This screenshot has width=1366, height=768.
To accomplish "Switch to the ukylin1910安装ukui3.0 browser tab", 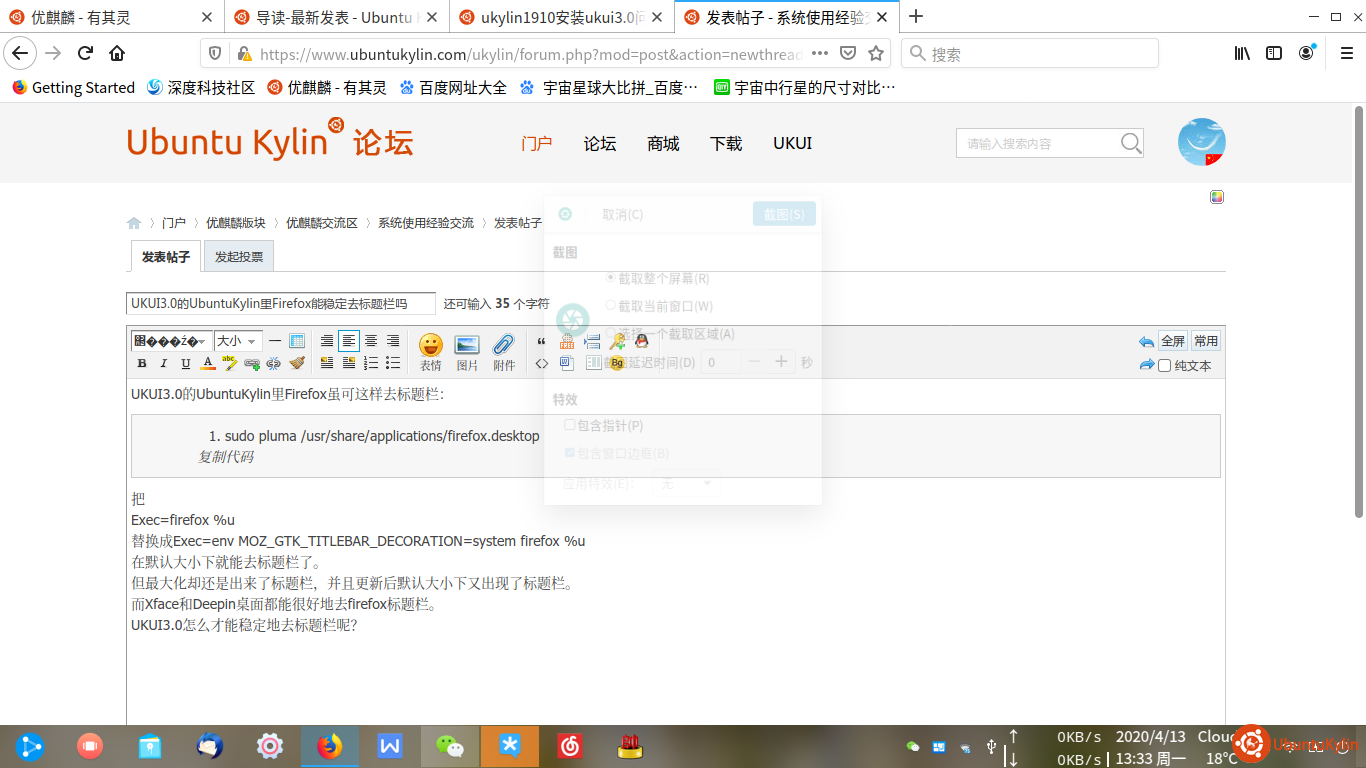I will [562, 17].
